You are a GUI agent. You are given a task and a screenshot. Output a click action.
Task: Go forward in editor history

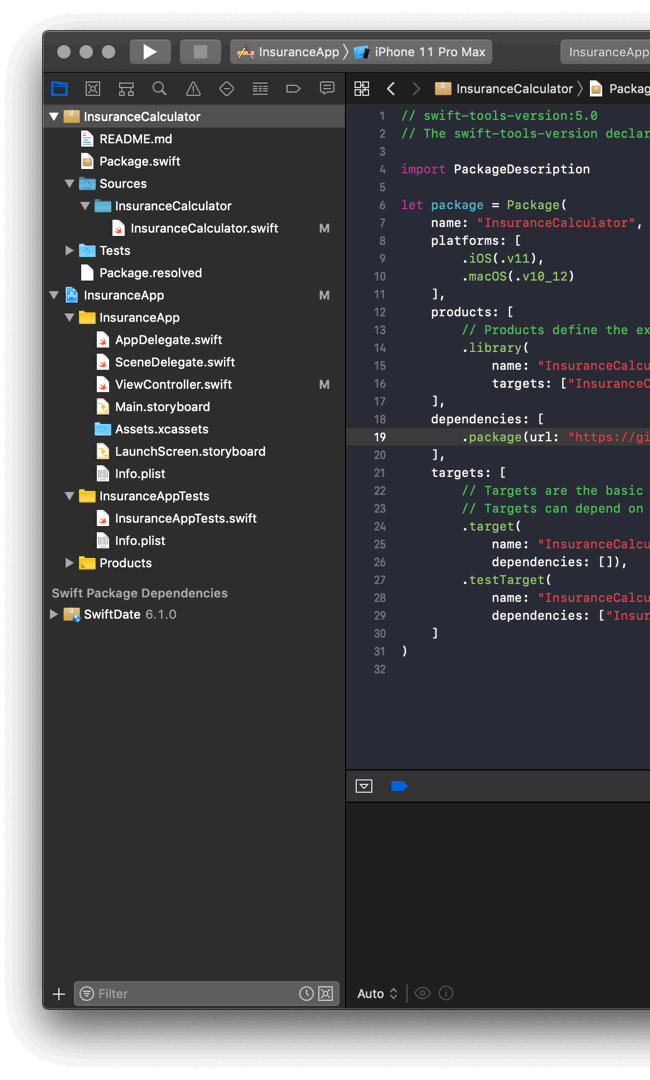[x=416, y=88]
